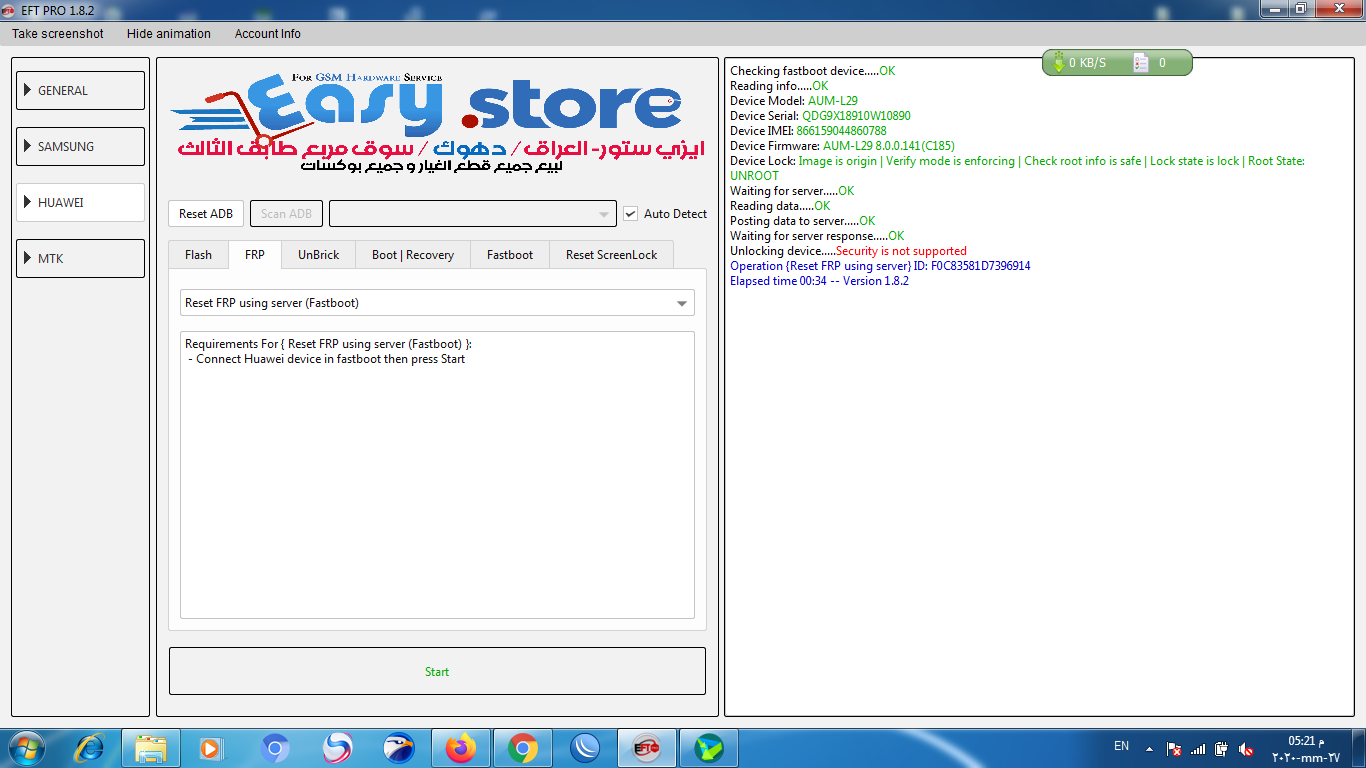Click the Easy Store logo banner
Screen dimensions: 1366x768
(437, 122)
